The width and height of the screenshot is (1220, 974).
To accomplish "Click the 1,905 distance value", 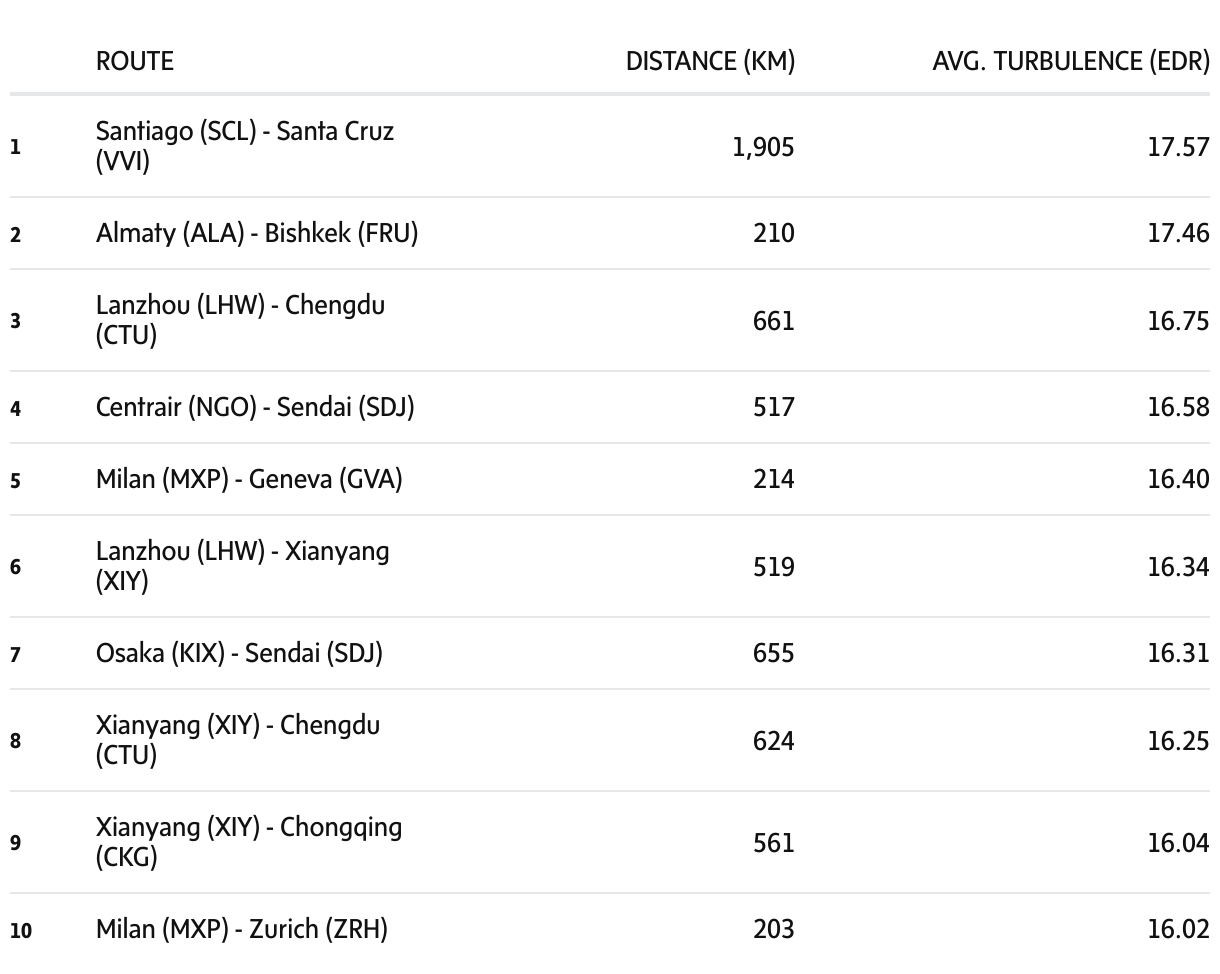I will [x=763, y=147].
